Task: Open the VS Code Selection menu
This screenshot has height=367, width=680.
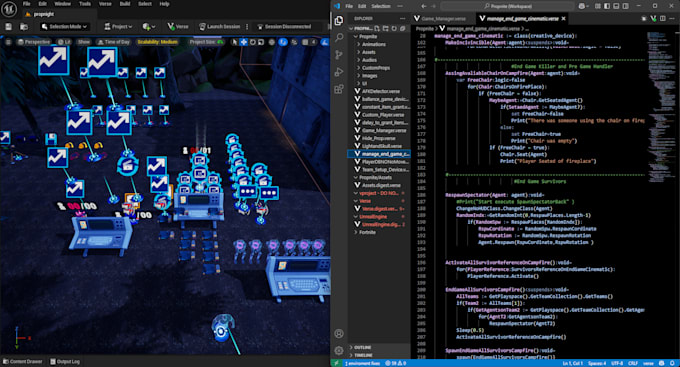Action: [381, 6]
